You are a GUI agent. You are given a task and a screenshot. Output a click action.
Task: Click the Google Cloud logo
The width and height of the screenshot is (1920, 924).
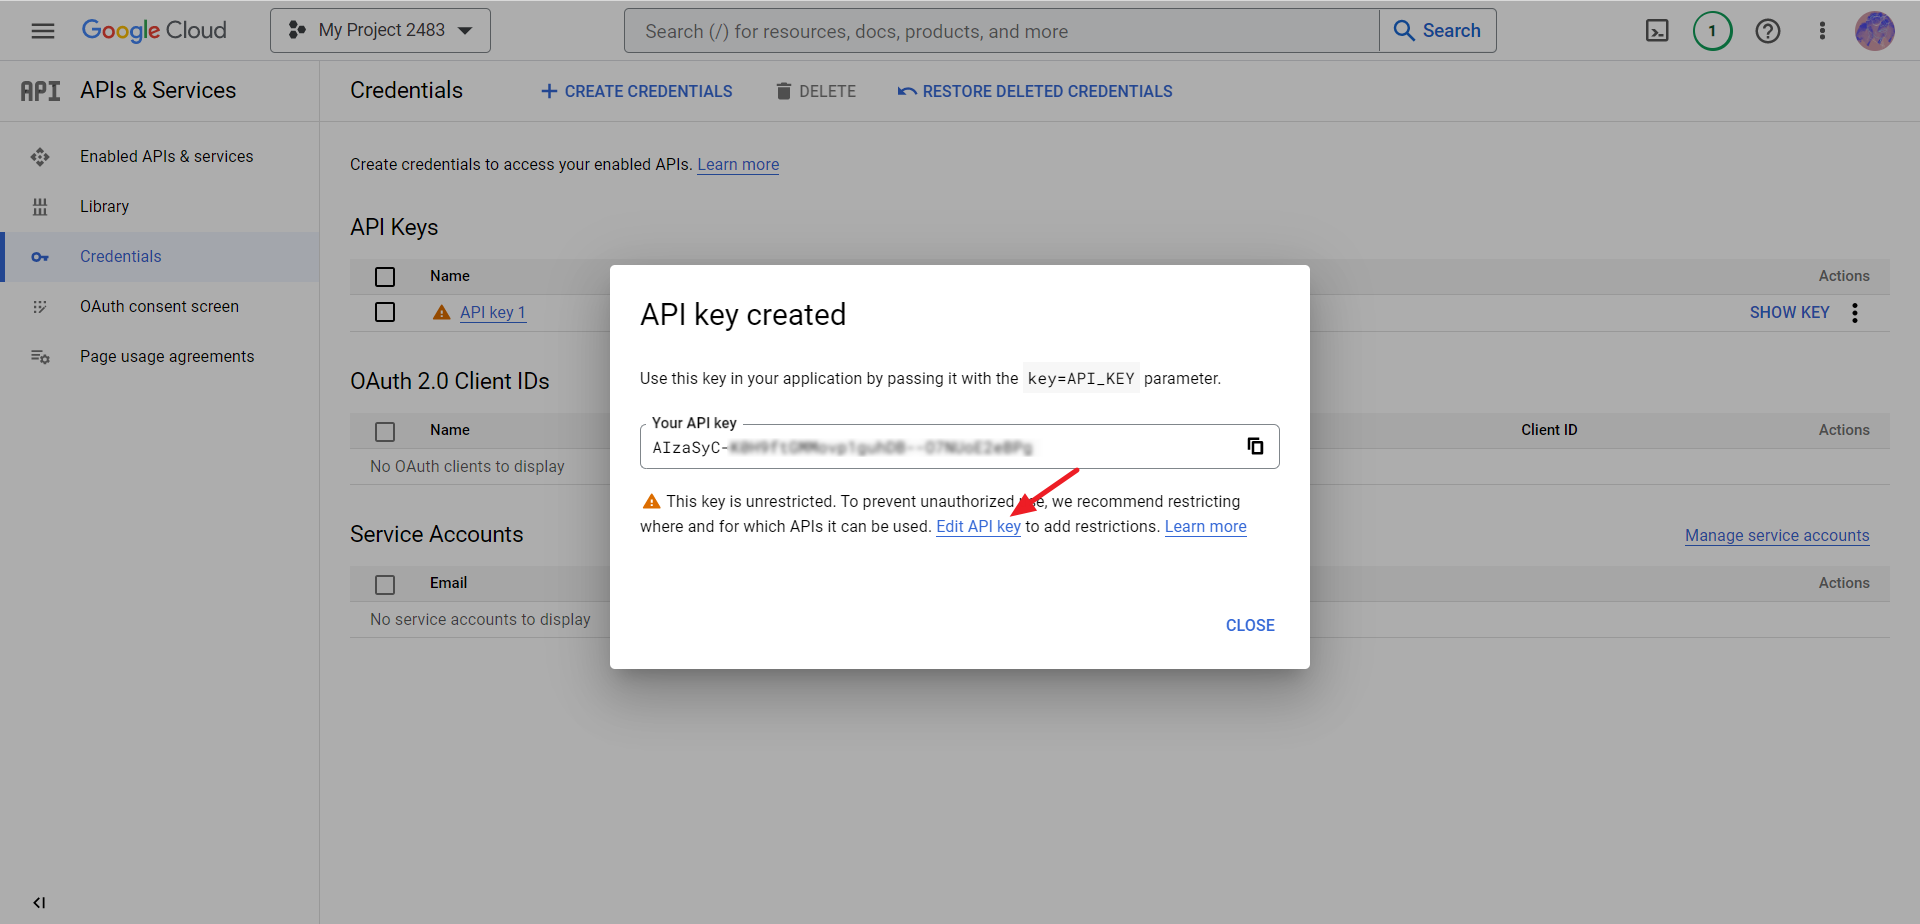pyautogui.click(x=154, y=31)
